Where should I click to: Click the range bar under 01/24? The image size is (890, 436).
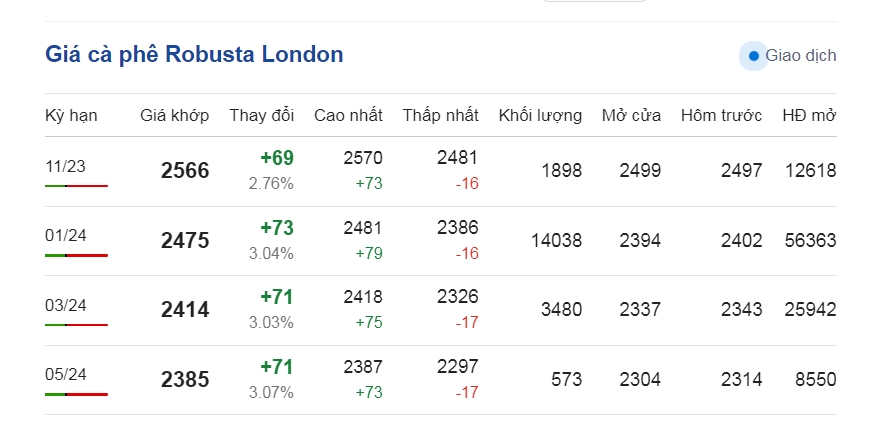pyautogui.click(x=77, y=255)
